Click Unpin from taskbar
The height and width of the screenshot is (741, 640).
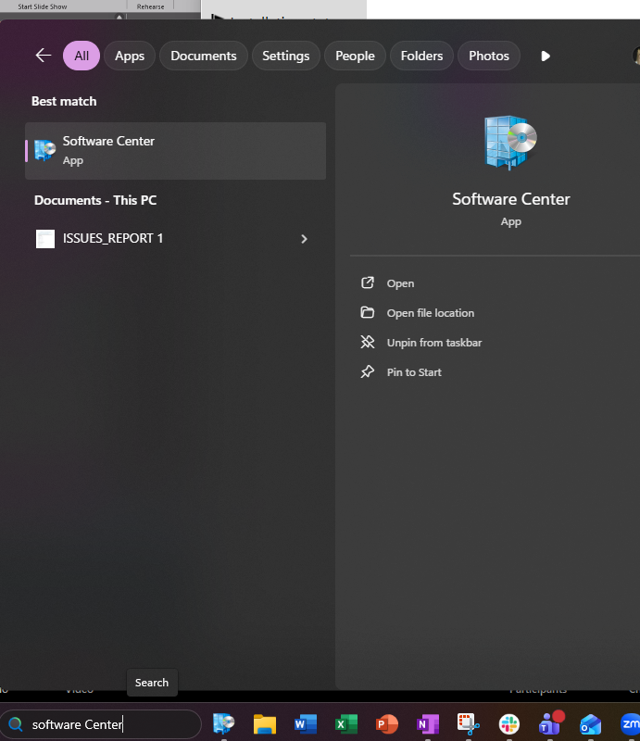(434, 343)
